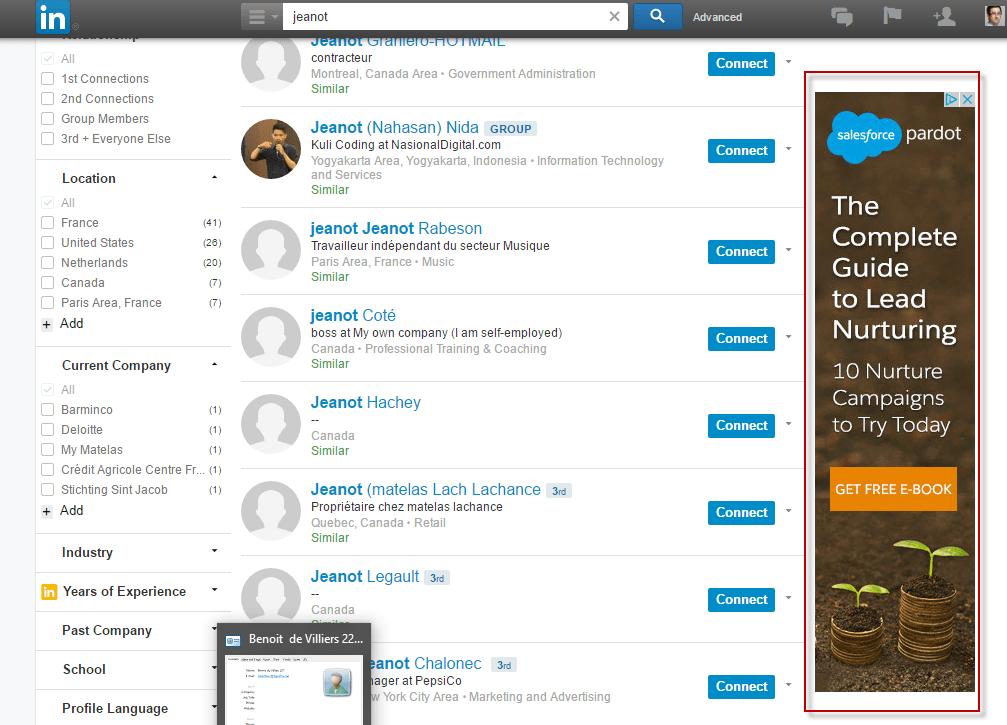Open Advanced search link
This screenshot has height=725, width=1007.
point(717,17)
